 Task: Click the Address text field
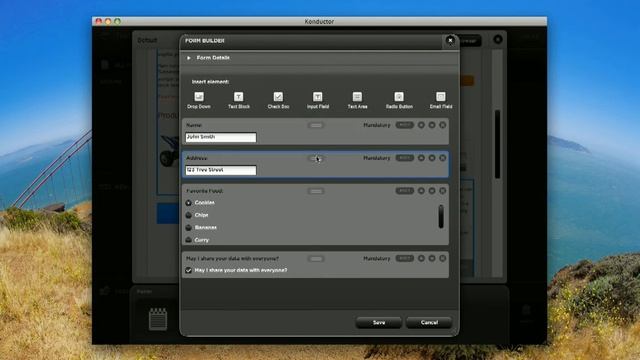[221, 170]
